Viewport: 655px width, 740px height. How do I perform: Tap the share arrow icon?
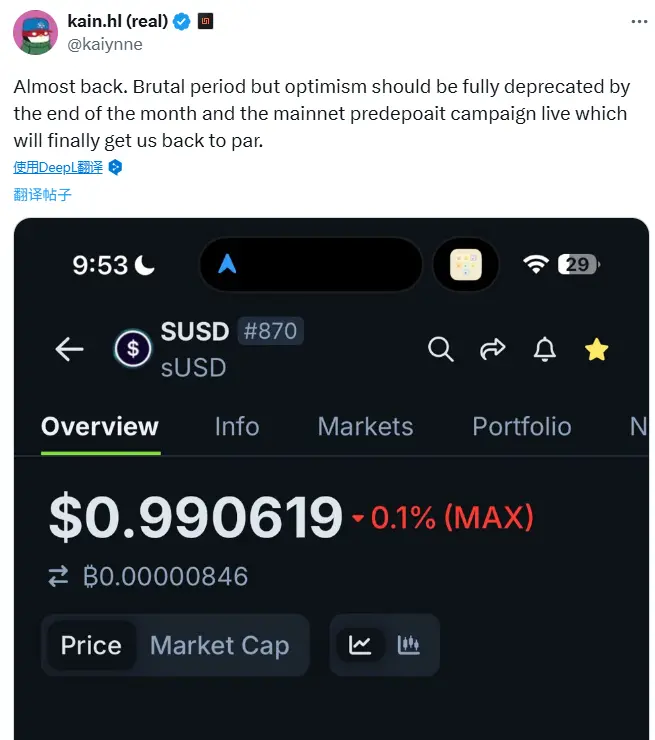(492, 348)
